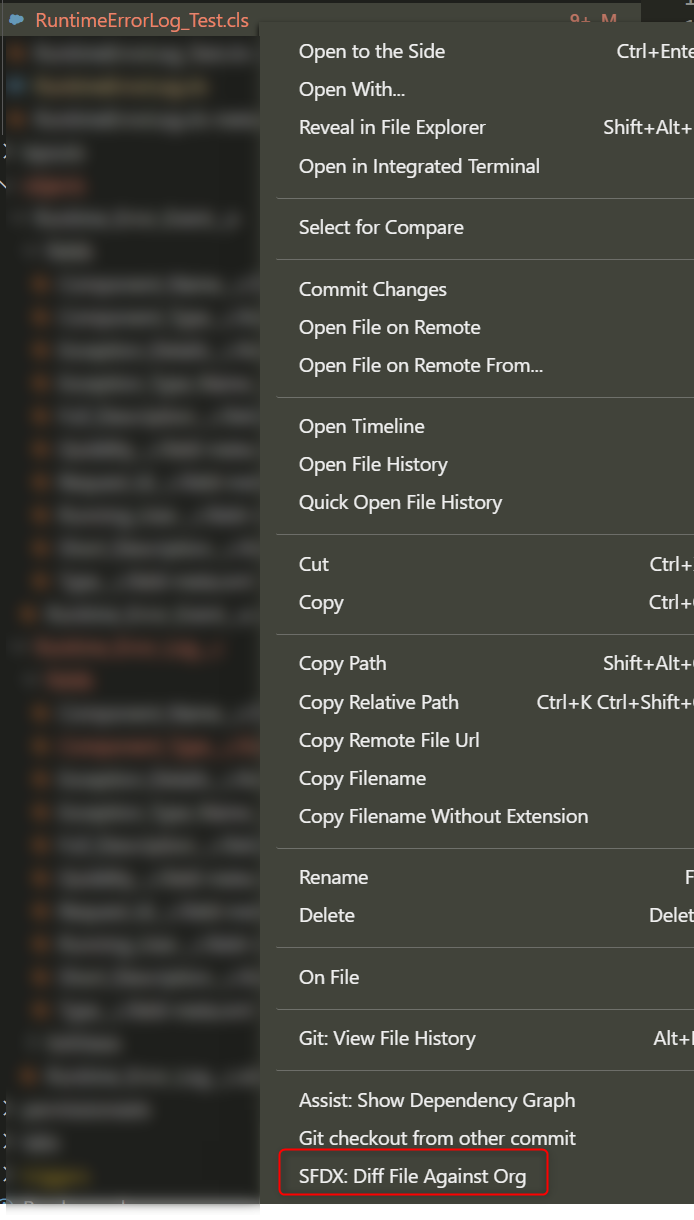
Task: Choose Copy Relative Path
Action: click(x=378, y=702)
